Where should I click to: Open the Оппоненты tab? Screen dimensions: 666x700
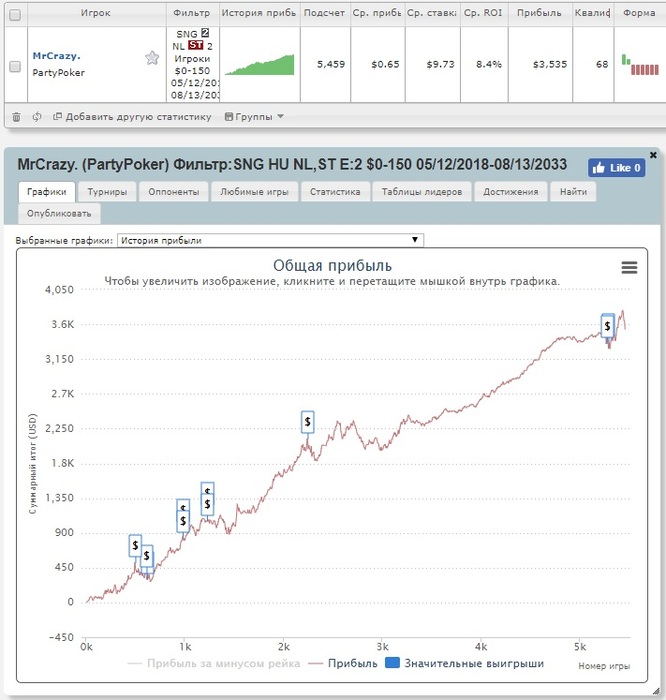[x=174, y=192]
